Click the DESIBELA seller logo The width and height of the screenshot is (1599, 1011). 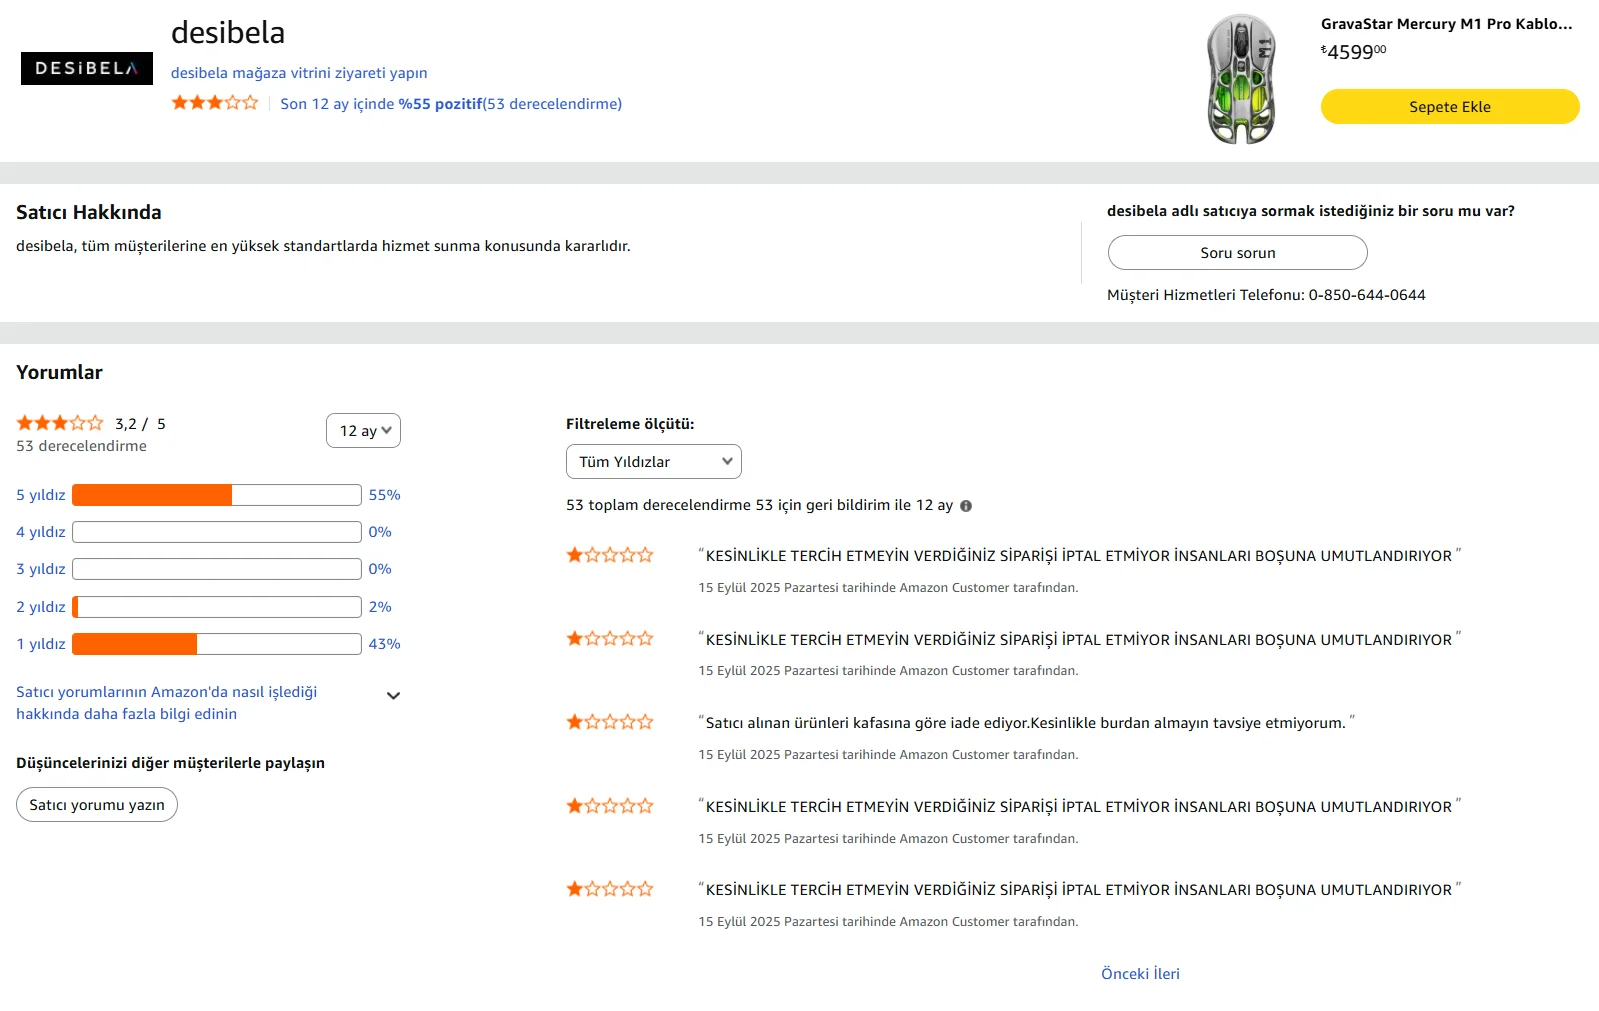click(87, 68)
